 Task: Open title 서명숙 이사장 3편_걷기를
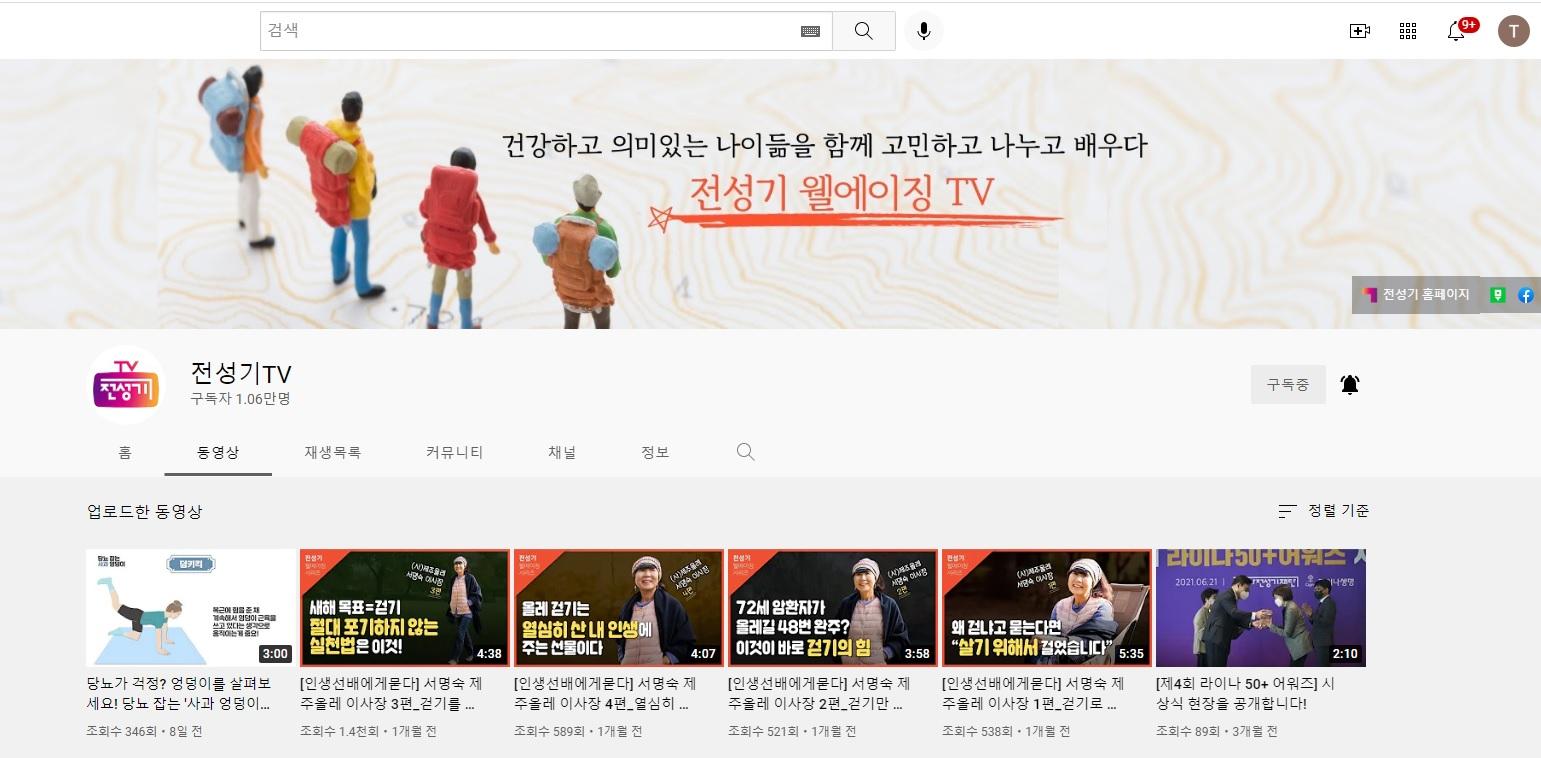pos(393,693)
